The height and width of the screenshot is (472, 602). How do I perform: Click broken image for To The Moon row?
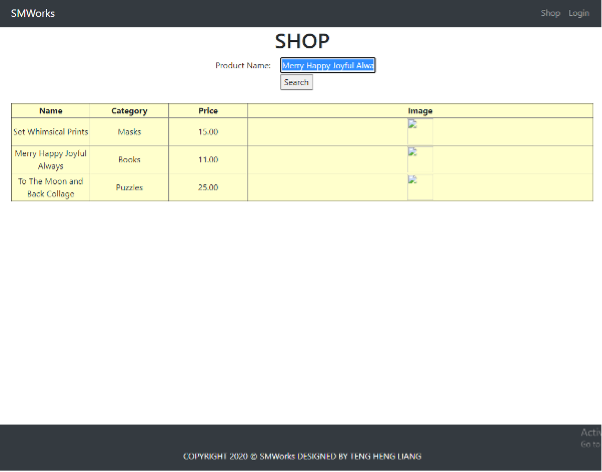[420, 187]
